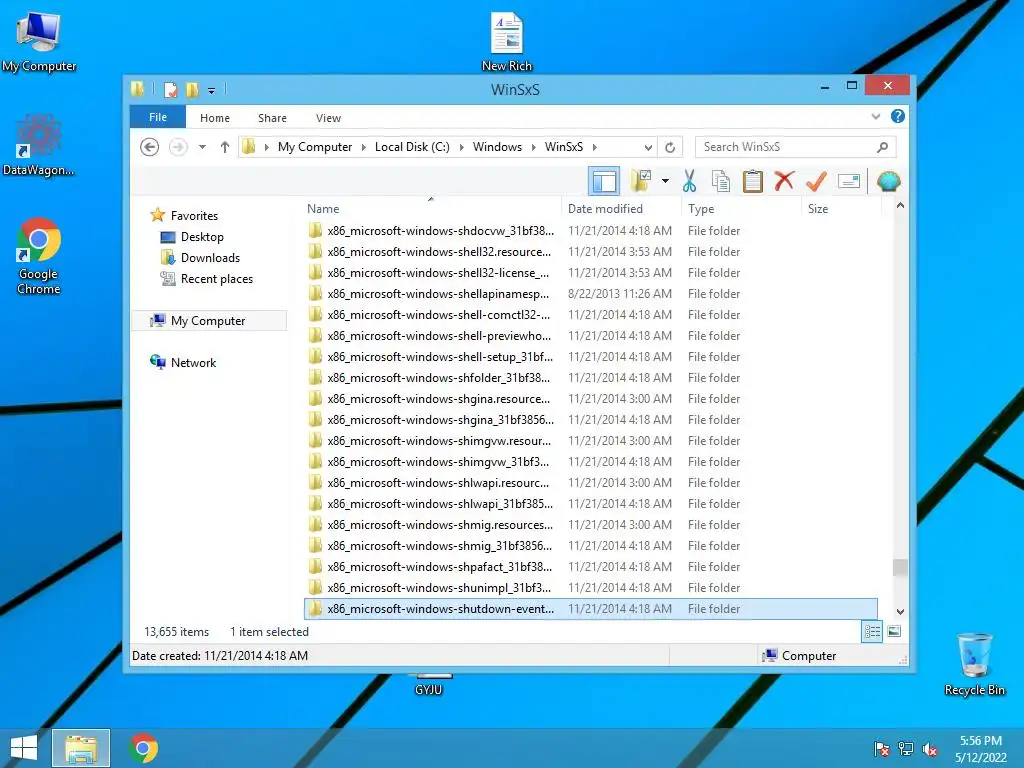Click My Computer in address breadcrumb

[x=315, y=147]
